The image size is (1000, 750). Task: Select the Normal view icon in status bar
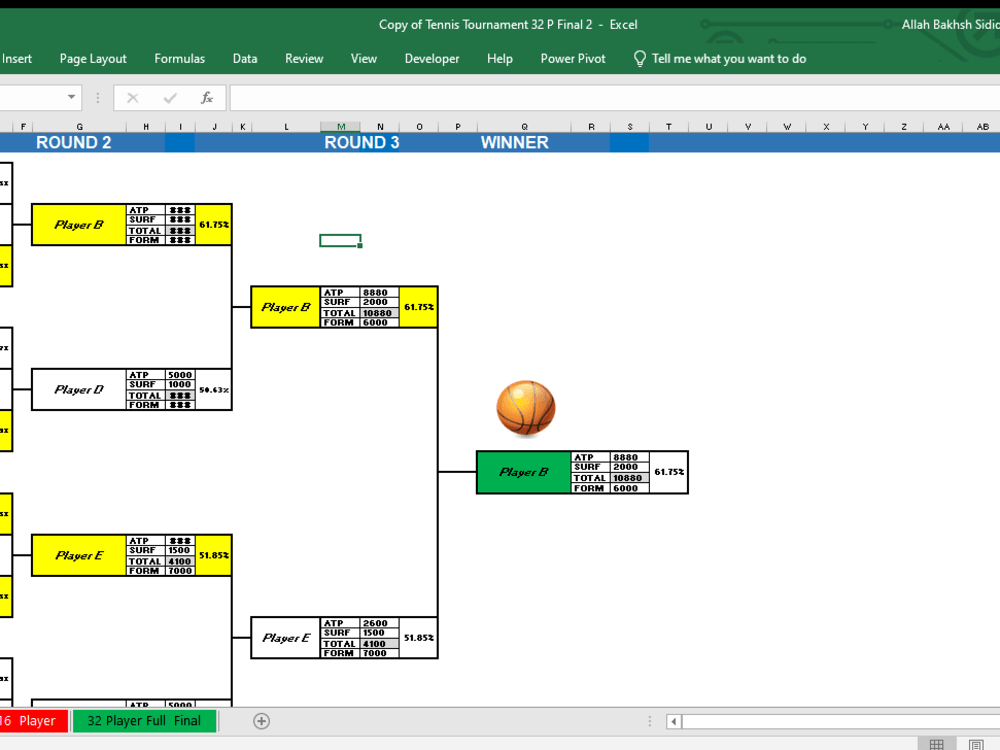point(938,743)
